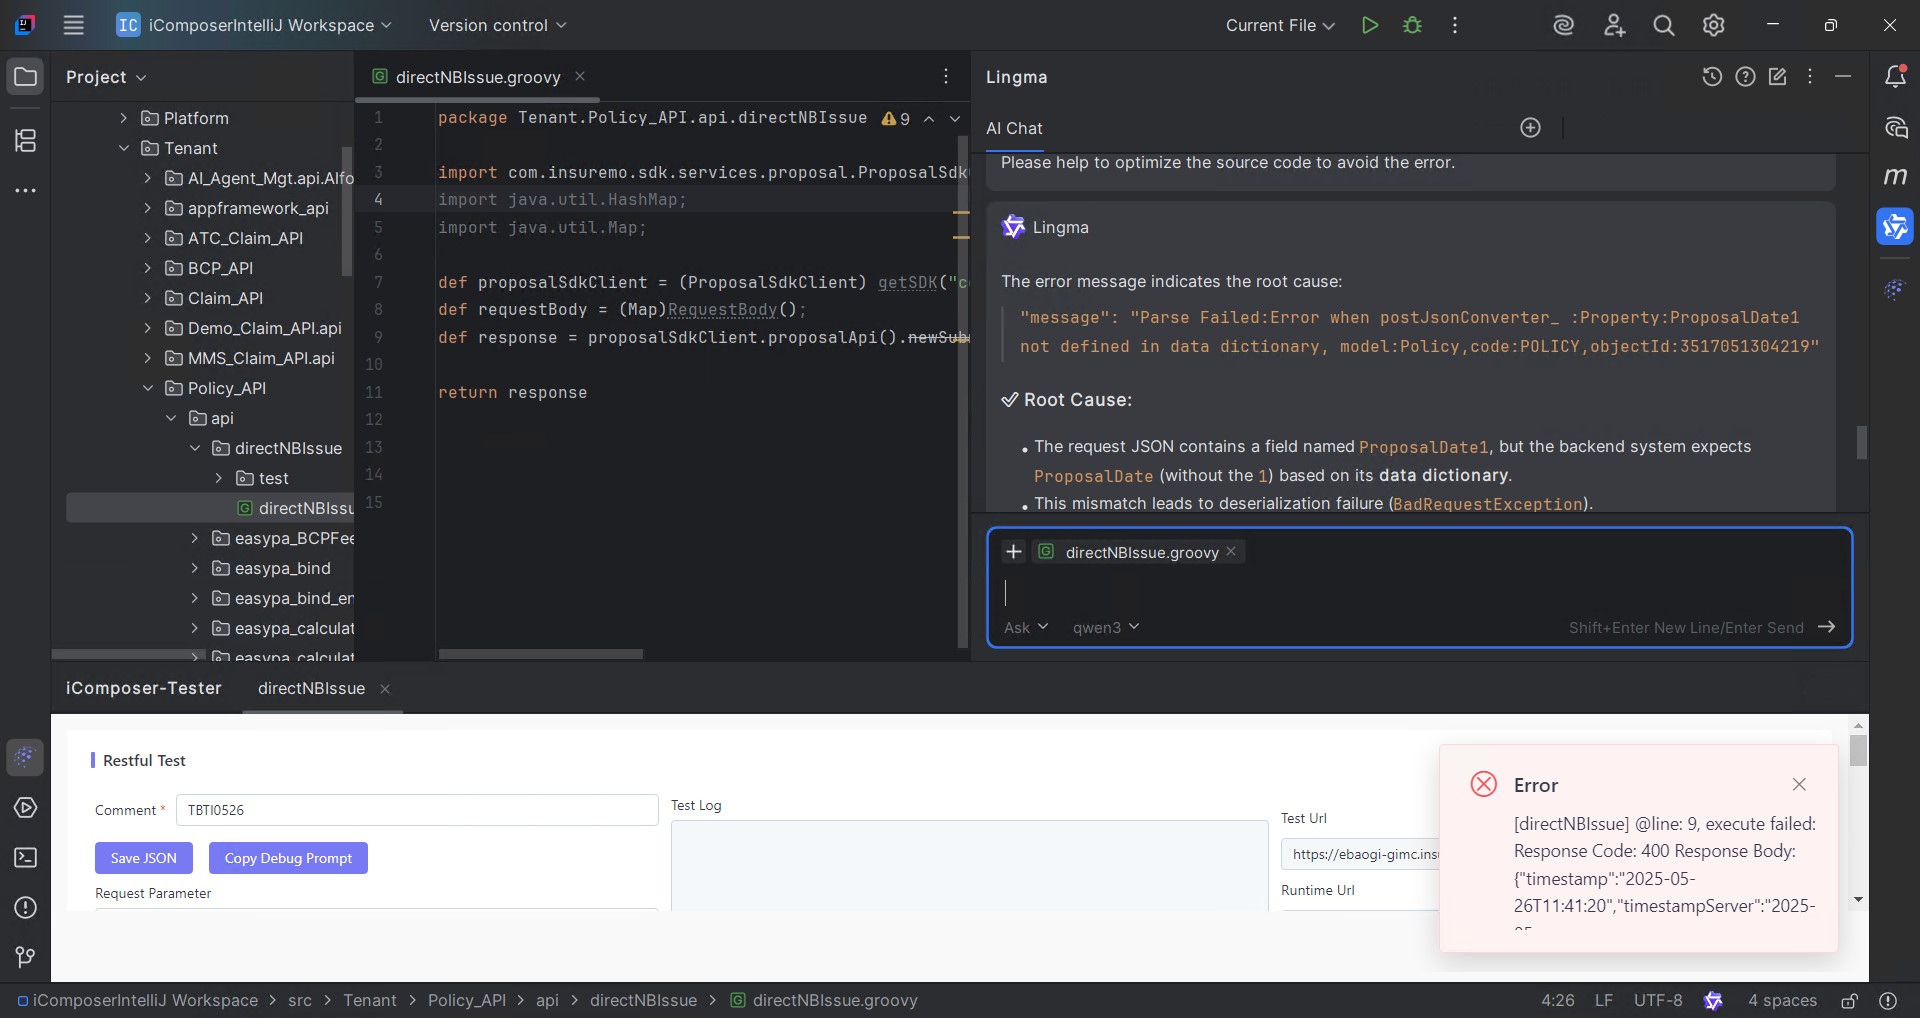Viewport: 1920px width, 1018px height.
Task: Open the Git tool window icon
Action: click(25, 957)
